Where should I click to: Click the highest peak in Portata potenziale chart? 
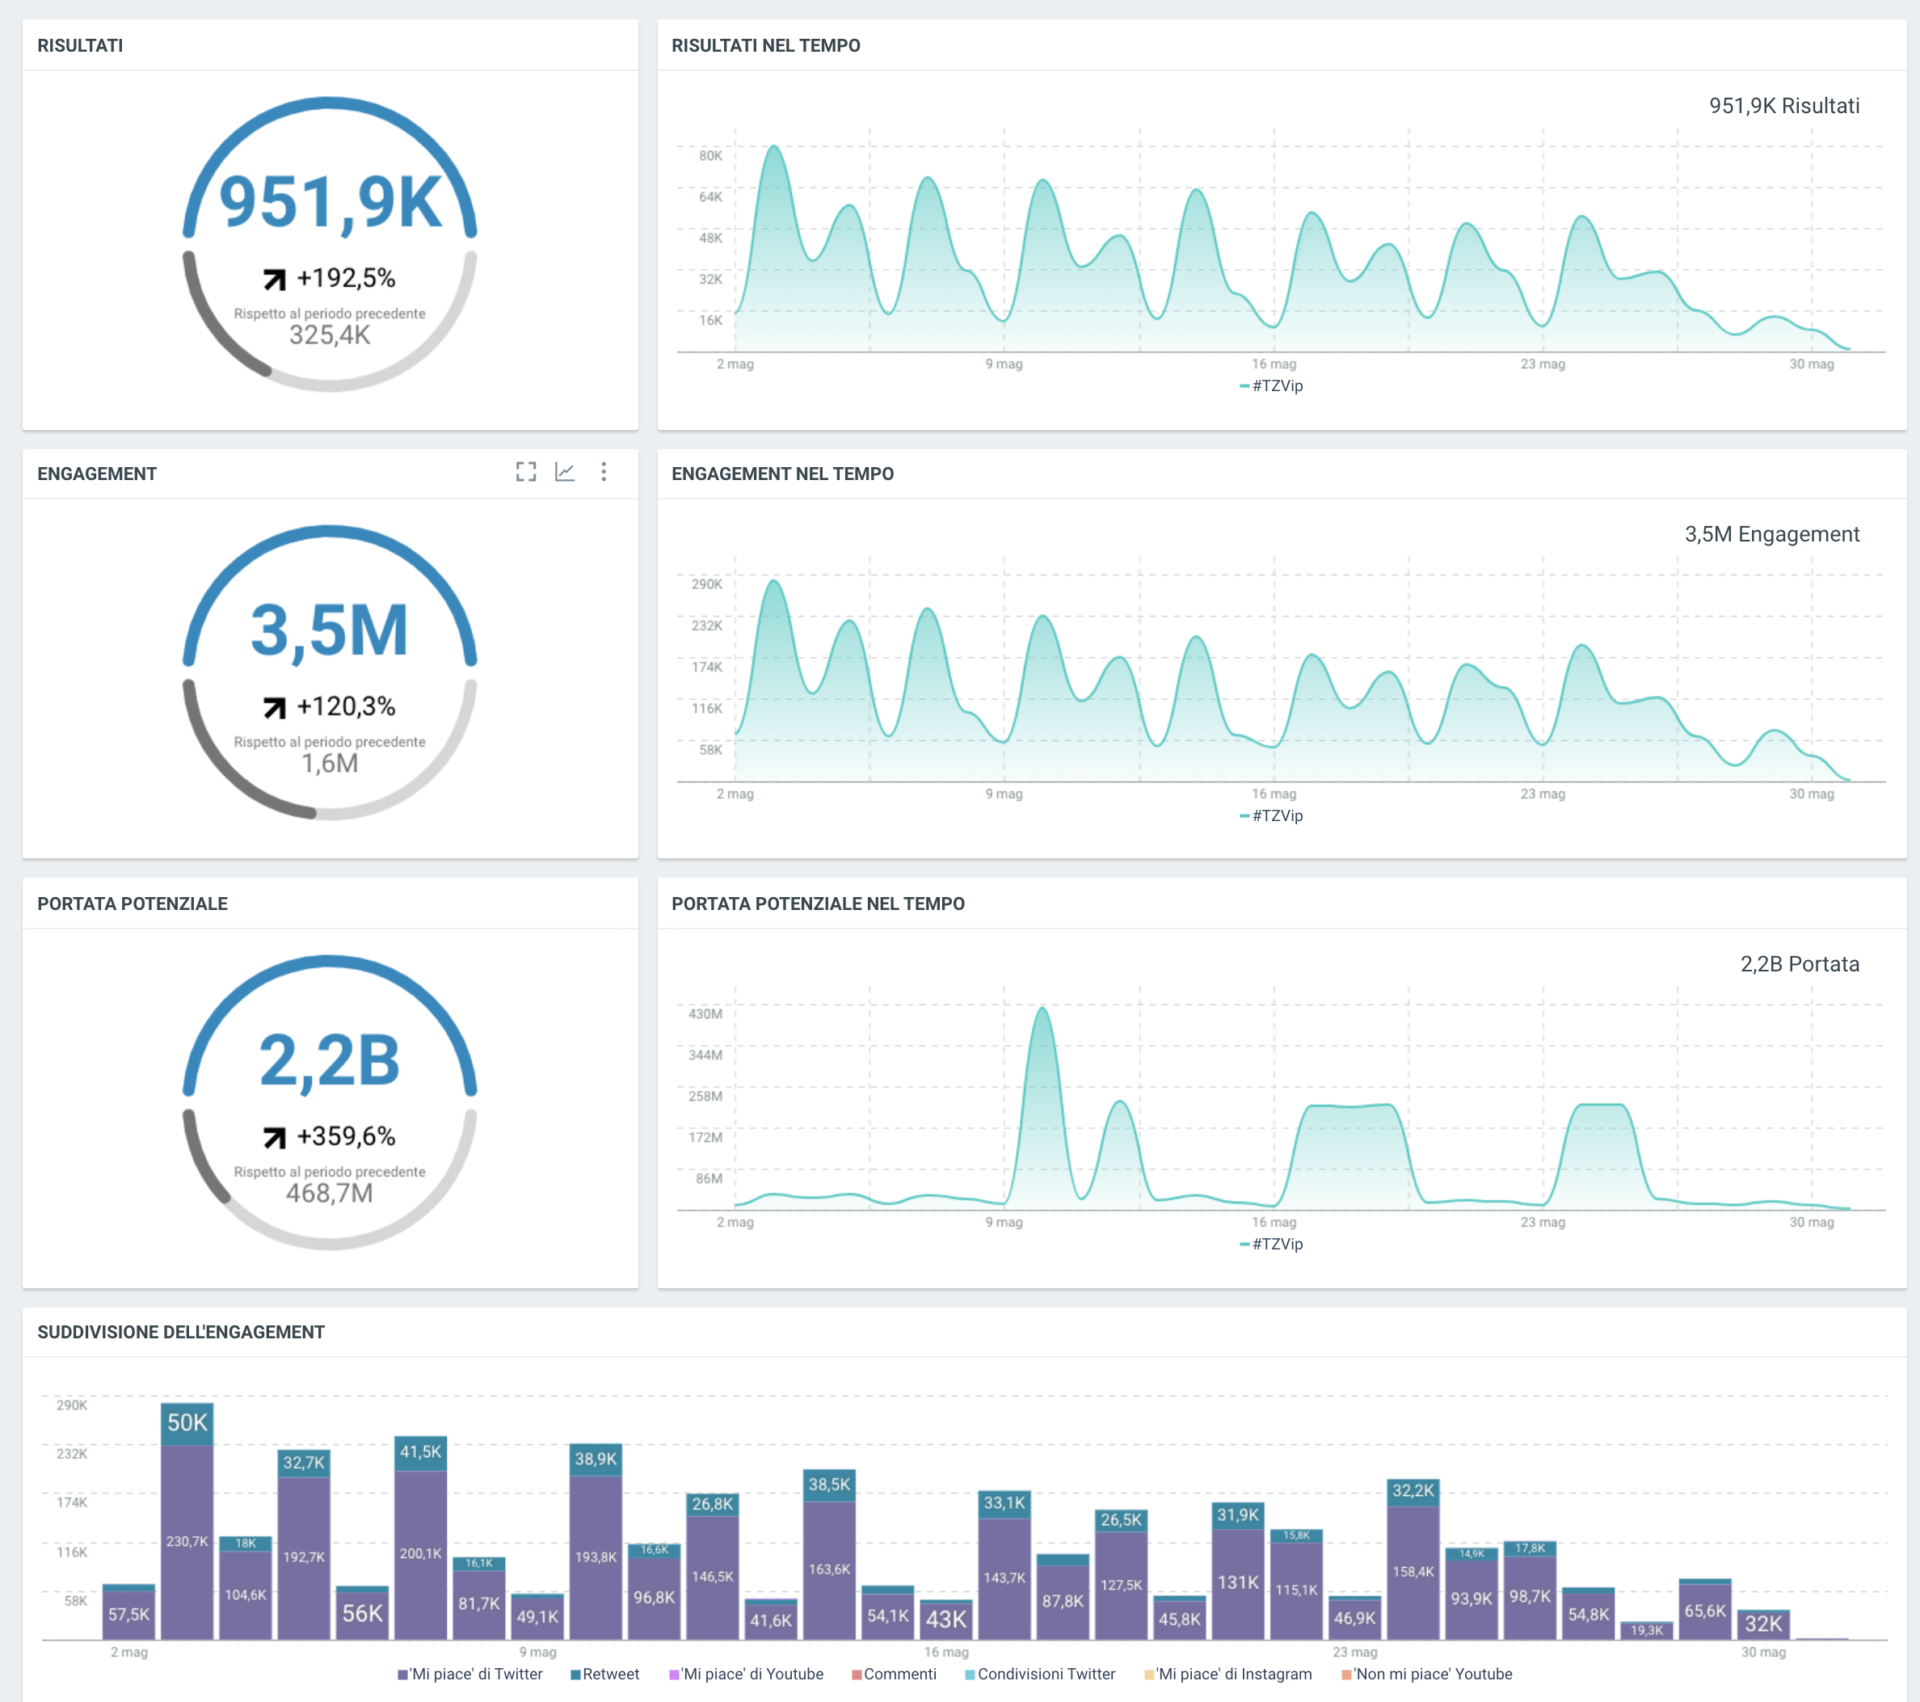pos(1042,1008)
